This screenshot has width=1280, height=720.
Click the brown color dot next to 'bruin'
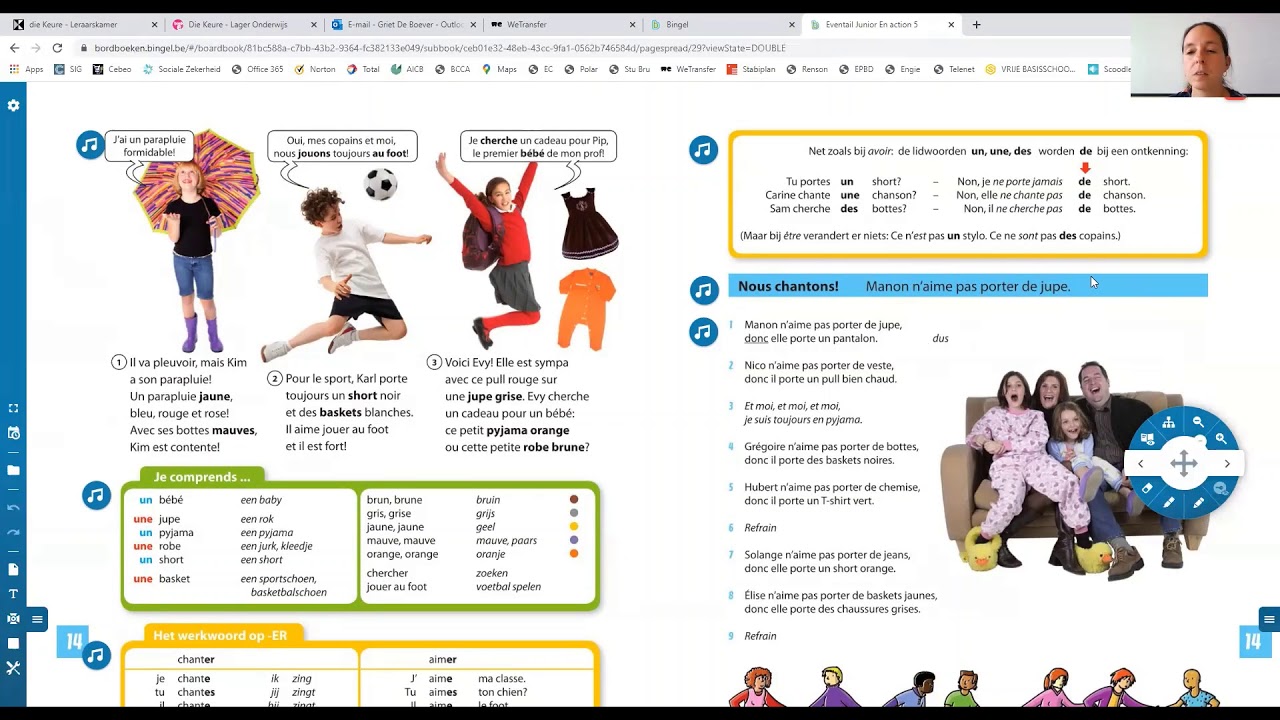pos(574,500)
